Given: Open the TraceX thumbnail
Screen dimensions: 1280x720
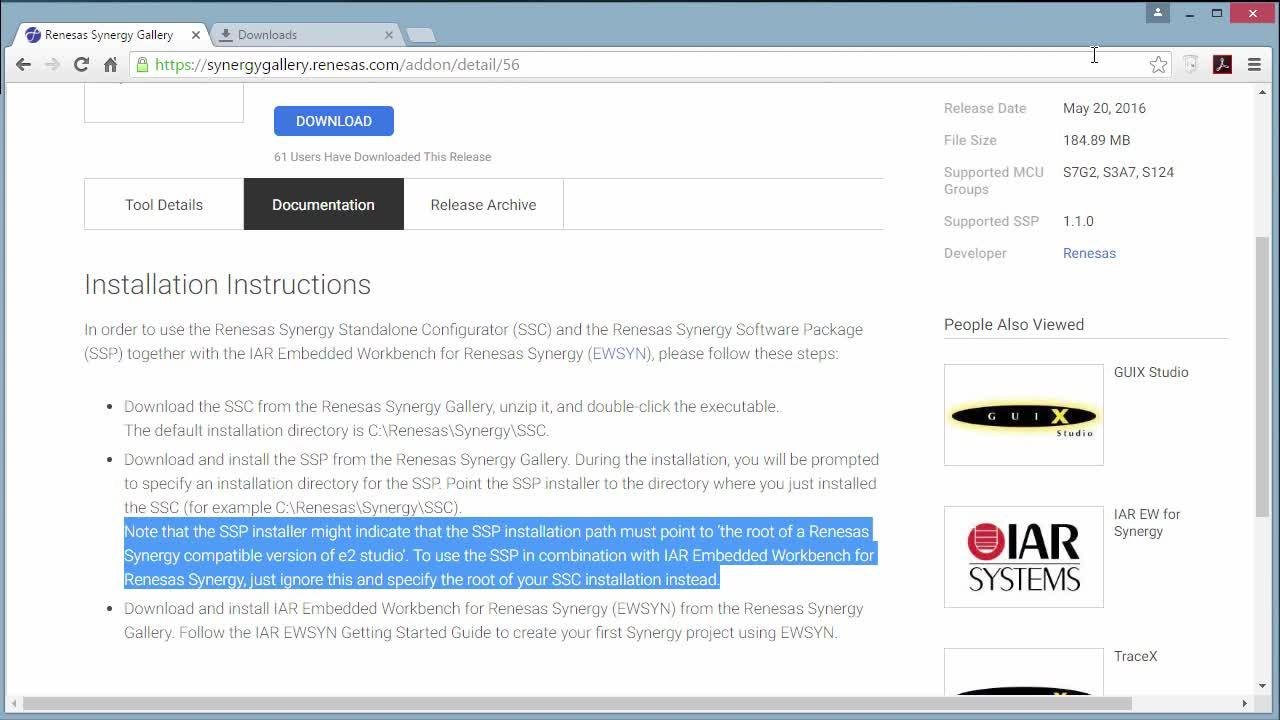Looking at the screenshot, I should [x=1024, y=672].
